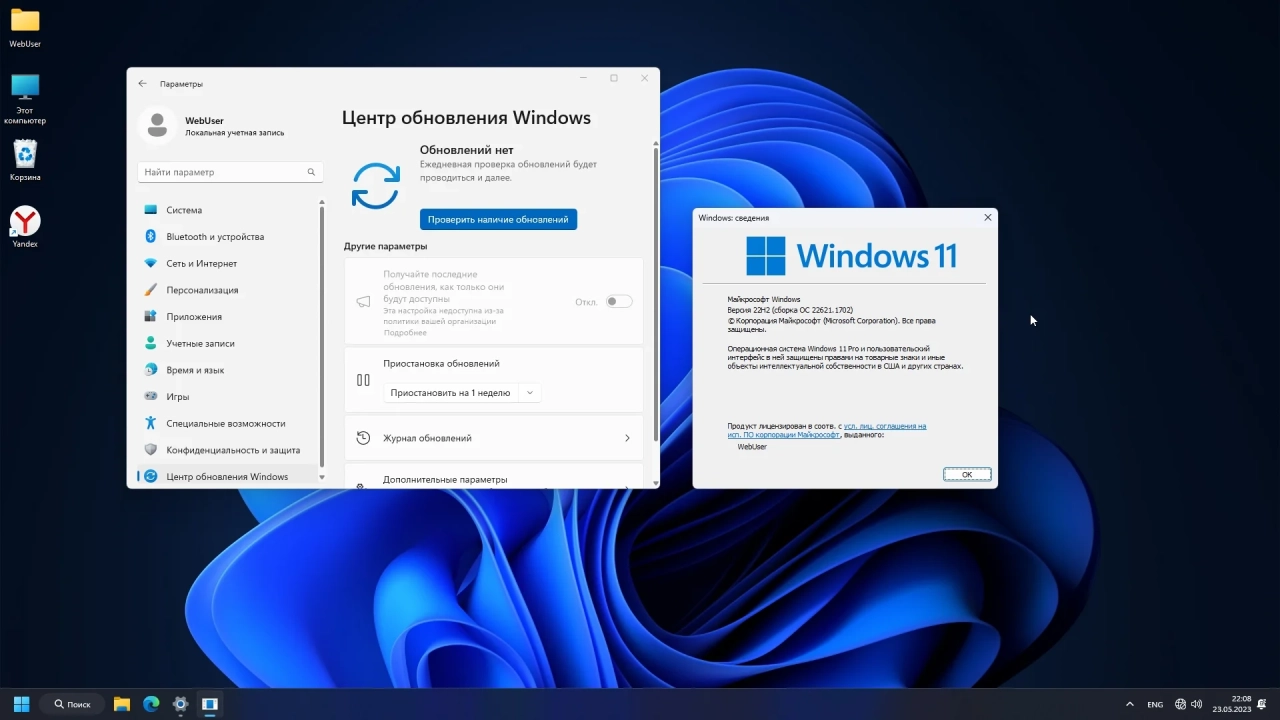Image resolution: width=1280 pixels, height=720 pixels.
Task: Click the Центр обновления Windows page title
Action: [x=466, y=118]
